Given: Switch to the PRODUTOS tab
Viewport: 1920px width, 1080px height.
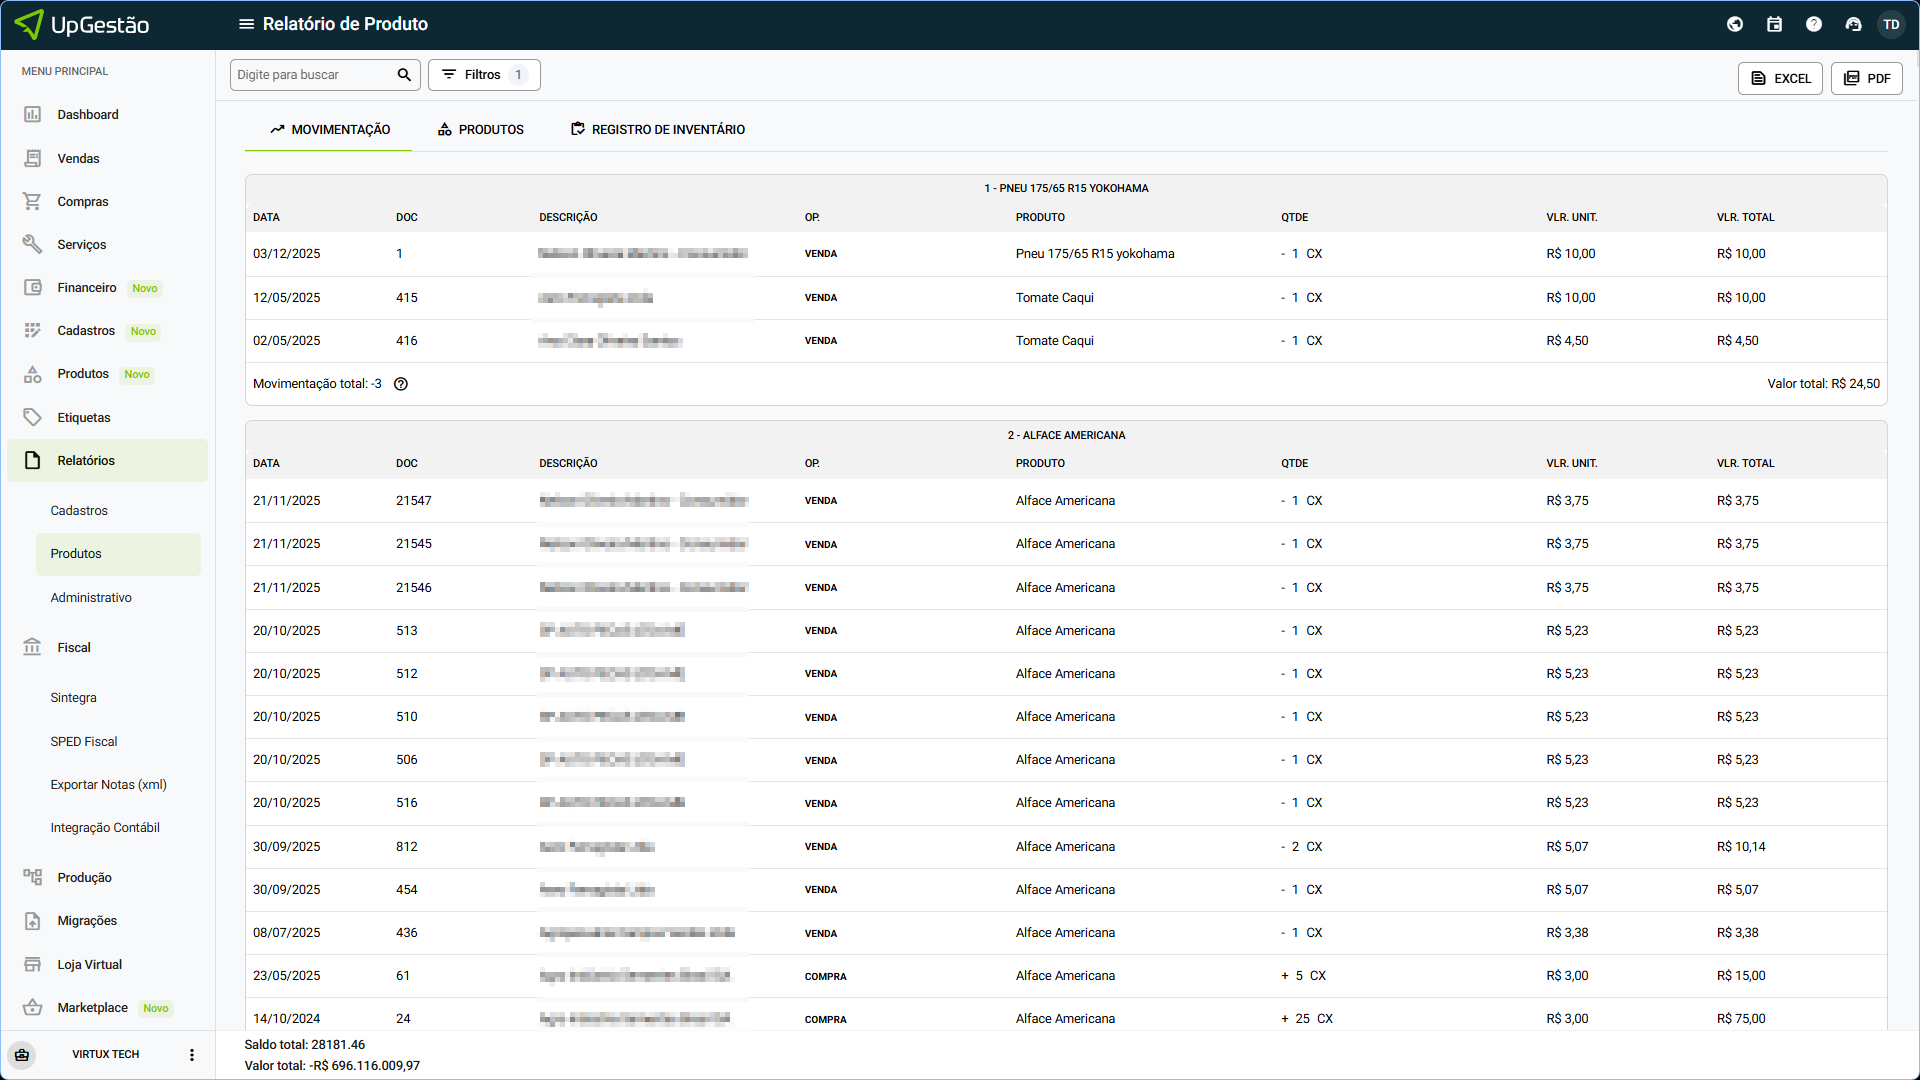Looking at the screenshot, I should 481,130.
